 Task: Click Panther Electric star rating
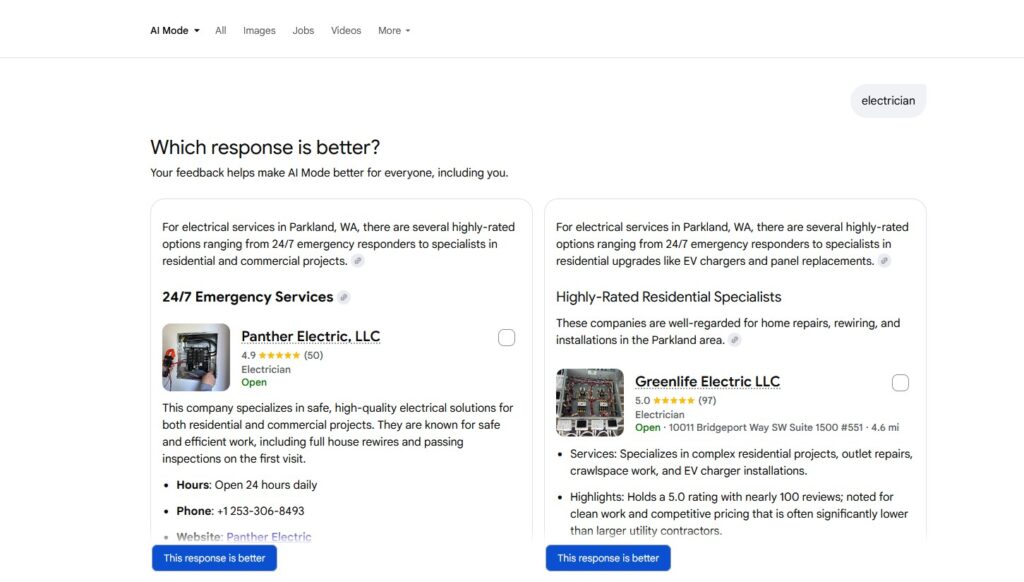tap(279, 355)
